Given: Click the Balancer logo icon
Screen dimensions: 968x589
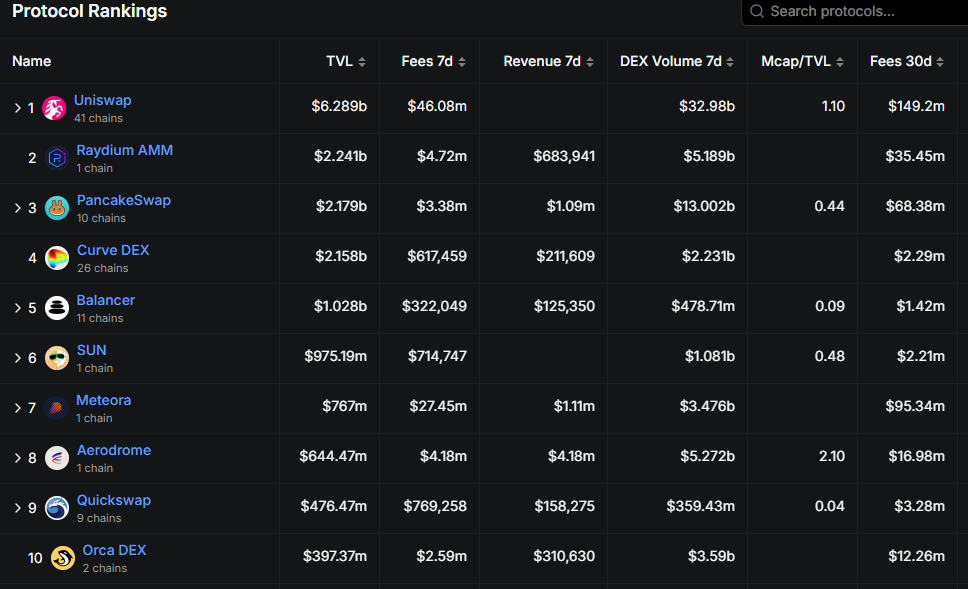Looking at the screenshot, I should pyautogui.click(x=57, y=308).
